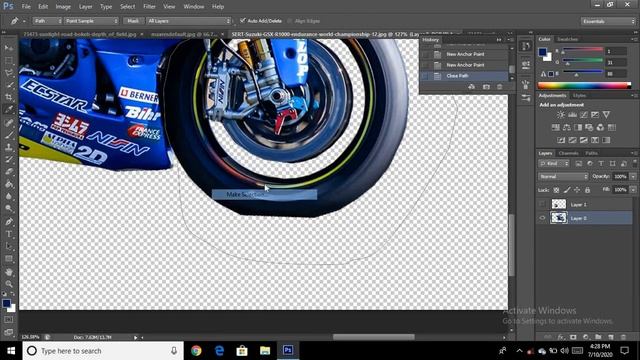The width and height of the screenshot is (640, 360).
Task: Open the Opacity value dropdown arrow
Action: click(633, 176)
